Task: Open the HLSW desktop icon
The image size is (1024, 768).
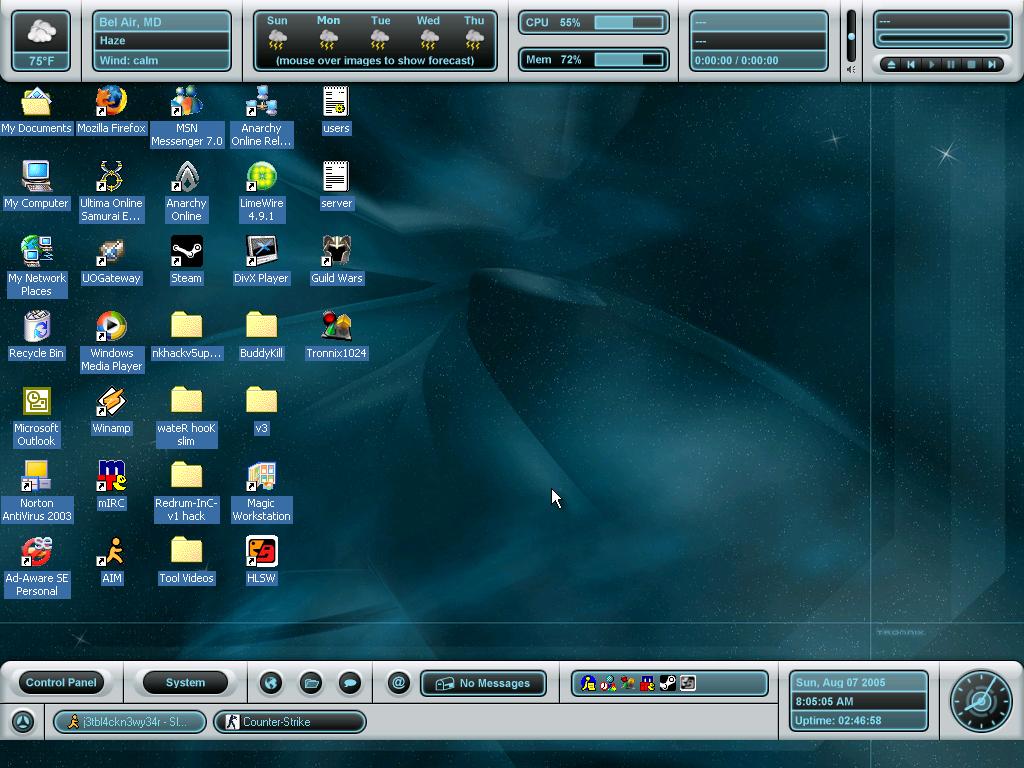Action: click(x=261, y=551)
